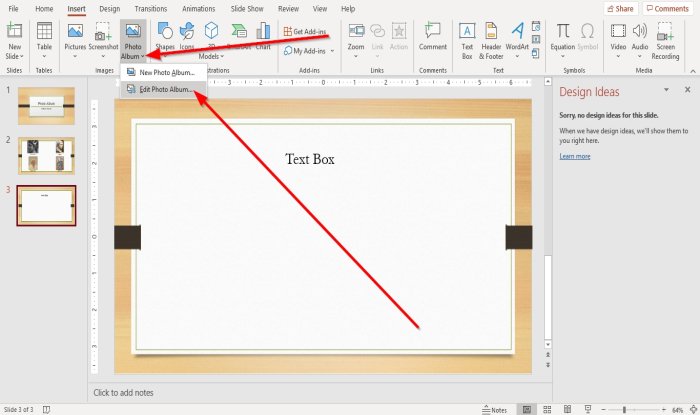Close the Design Ideas pane
This screenshot has width=700, height=415.
(x=688, y=90)
